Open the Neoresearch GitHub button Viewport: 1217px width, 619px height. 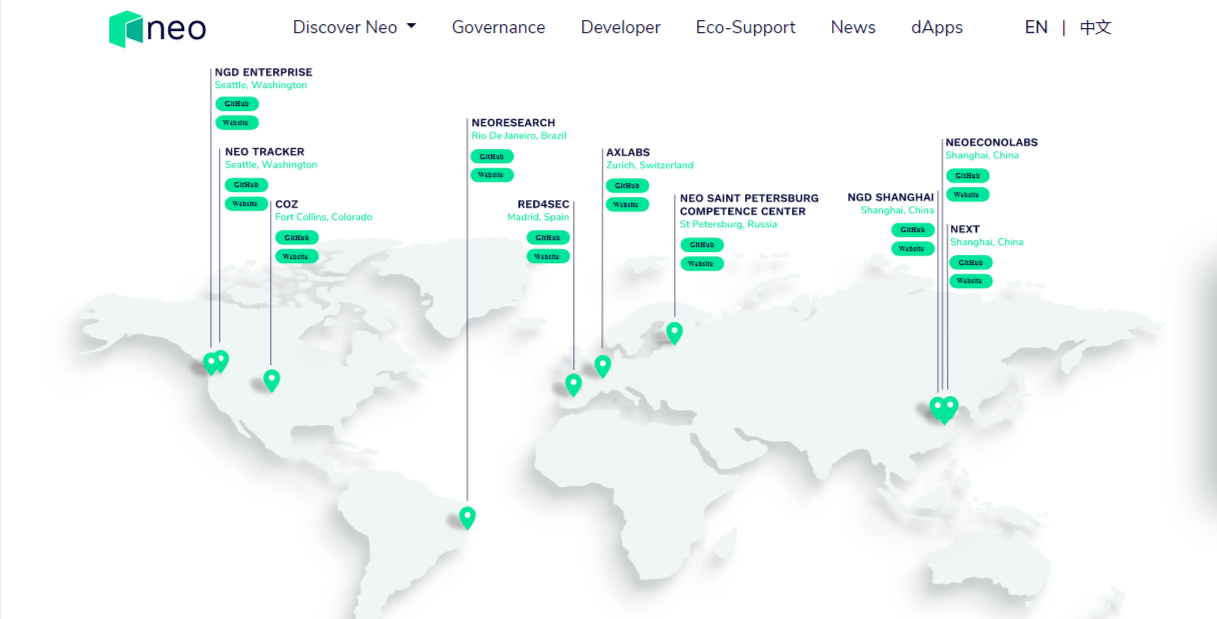pyautogui.click(x=492, y=157)
